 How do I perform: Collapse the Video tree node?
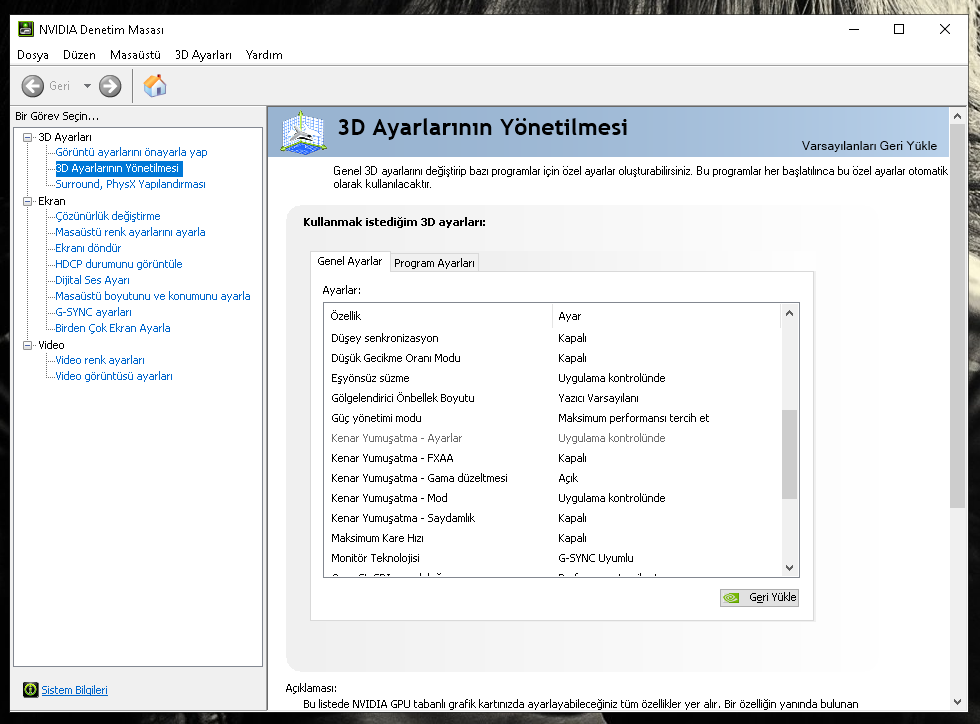pos(28,345)
